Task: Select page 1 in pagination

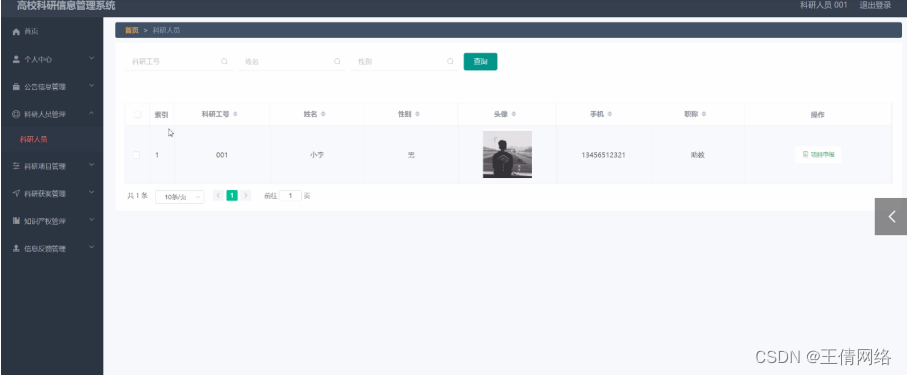Action: click(232, 196)
